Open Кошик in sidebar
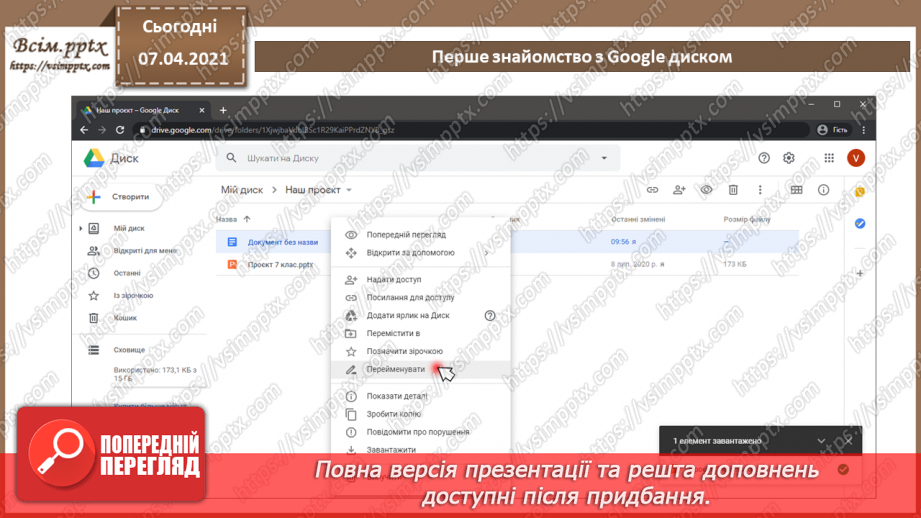The height and width of the screenshot is (518, 921). click(125, 318)
